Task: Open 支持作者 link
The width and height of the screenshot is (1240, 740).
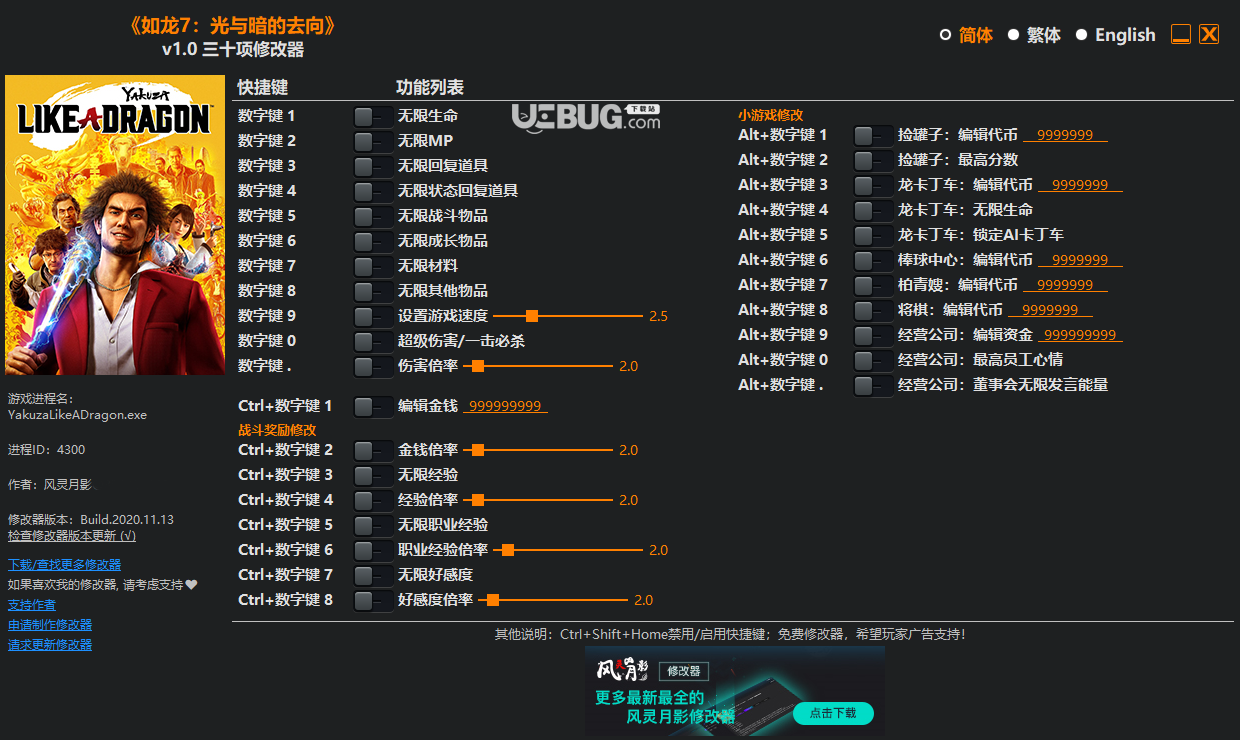Action: [x=32, y=605]
